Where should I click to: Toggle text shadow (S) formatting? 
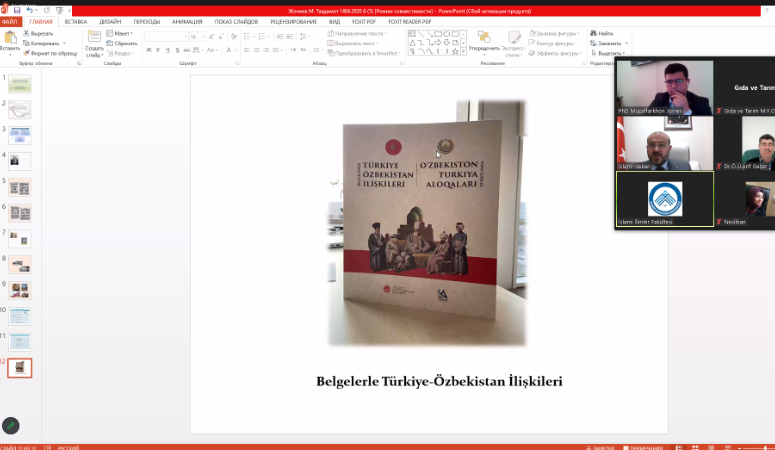[177, 50]
